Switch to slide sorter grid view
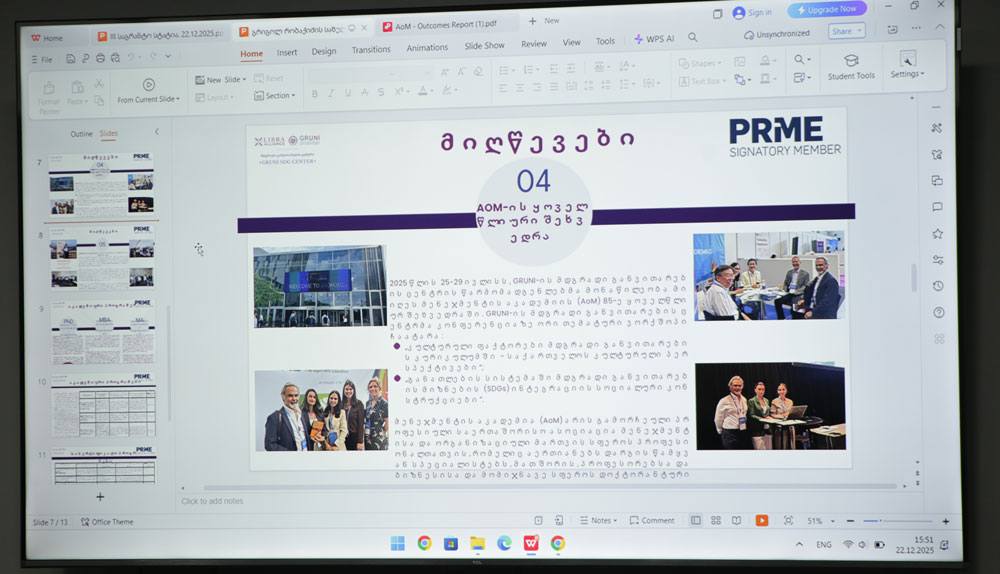1000x574 pixels. 716,520
